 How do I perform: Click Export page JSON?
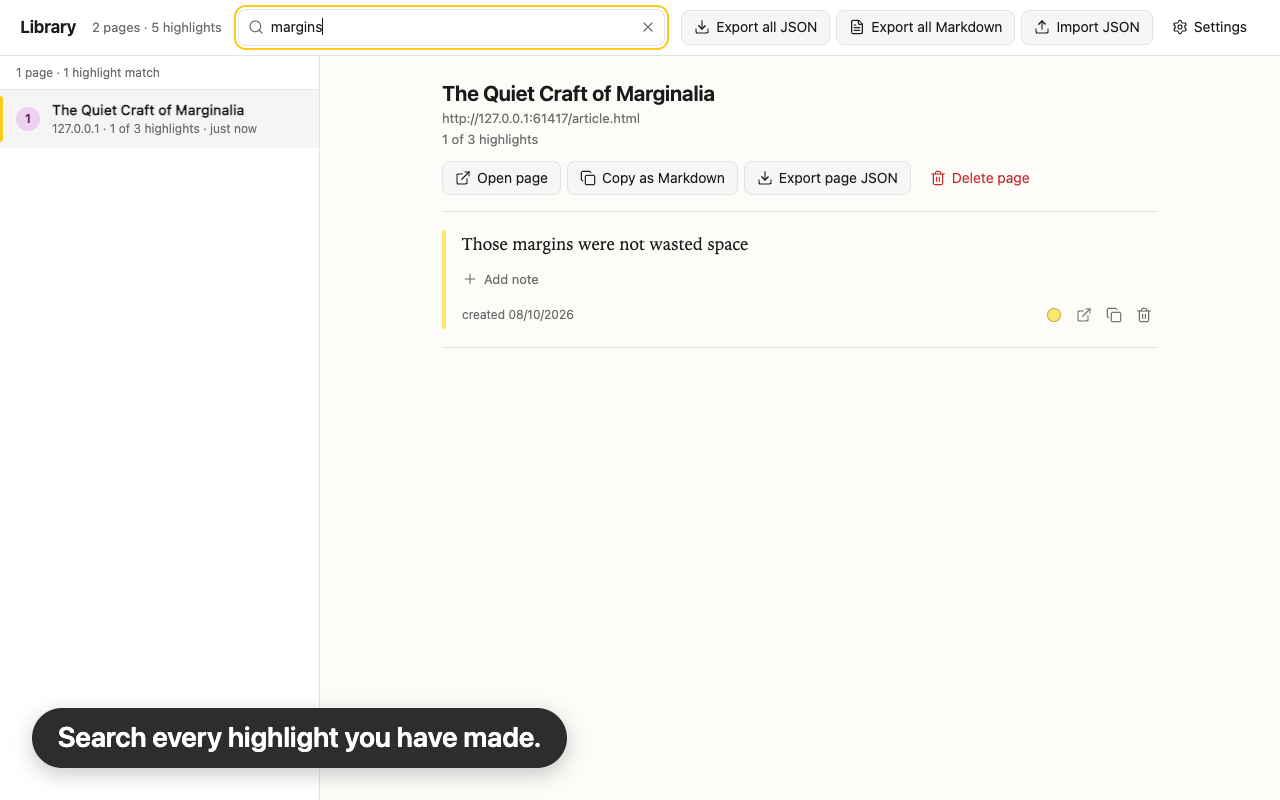pos(827,178)
